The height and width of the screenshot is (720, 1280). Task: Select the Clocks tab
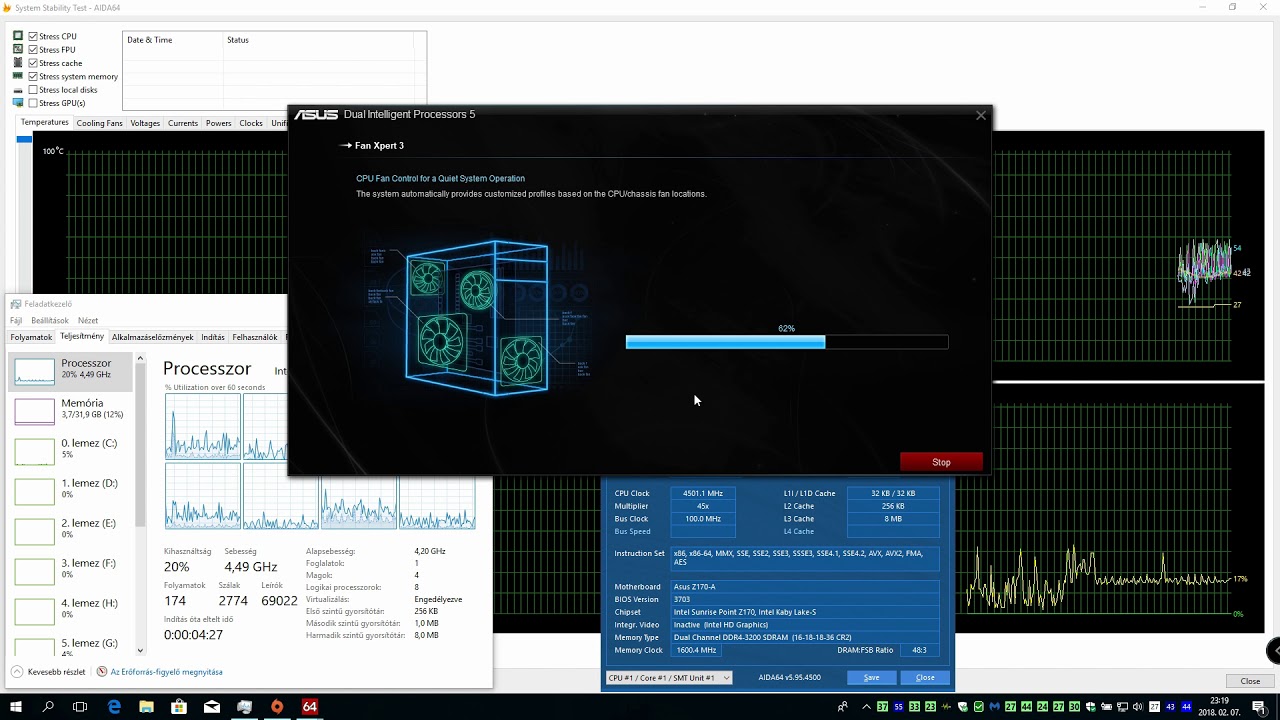(251, 123)
